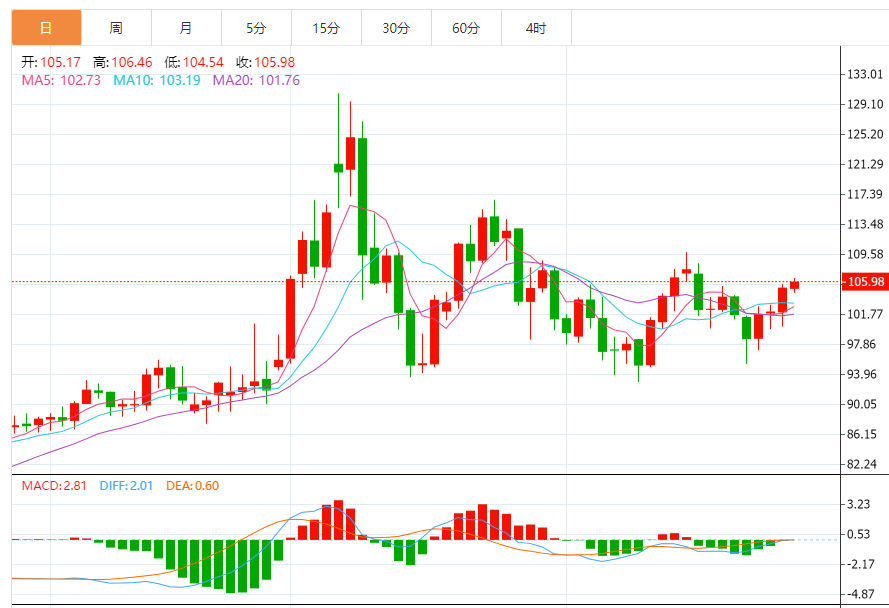This screenshot has width=889, height=608.
Task: Click the 86.15 price axis label
Action: pyautogui.click(x=861, y=434)
